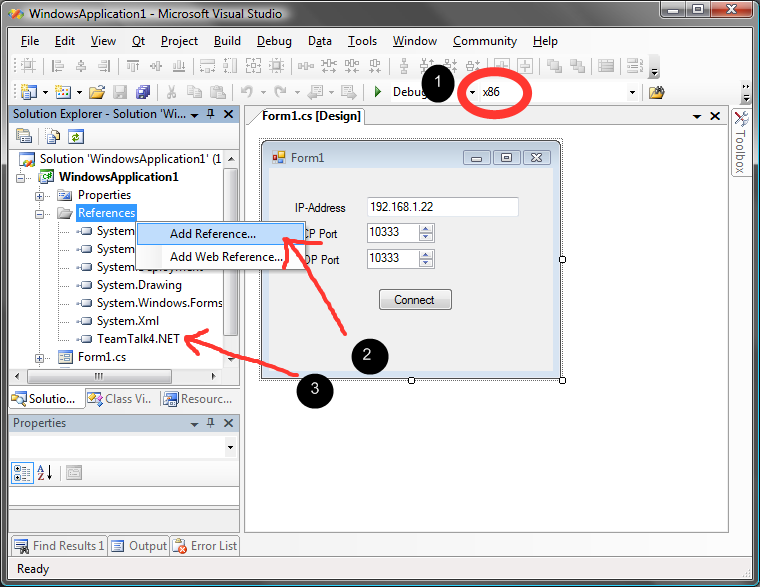Select TeamTalk4.NET reference in tree
The height and width of the screenshot is (587, 760).
click(138, 339)
